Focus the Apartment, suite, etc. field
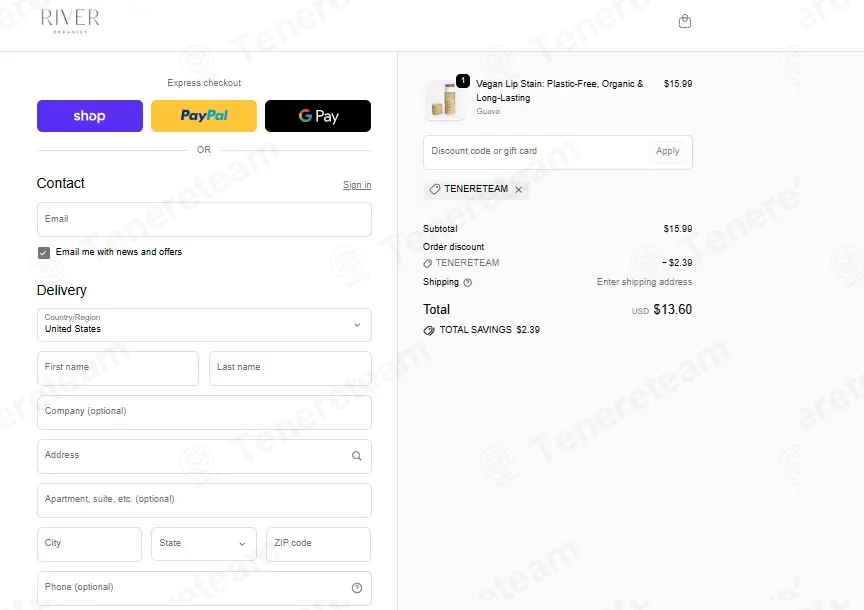 (x=204, y=500)
